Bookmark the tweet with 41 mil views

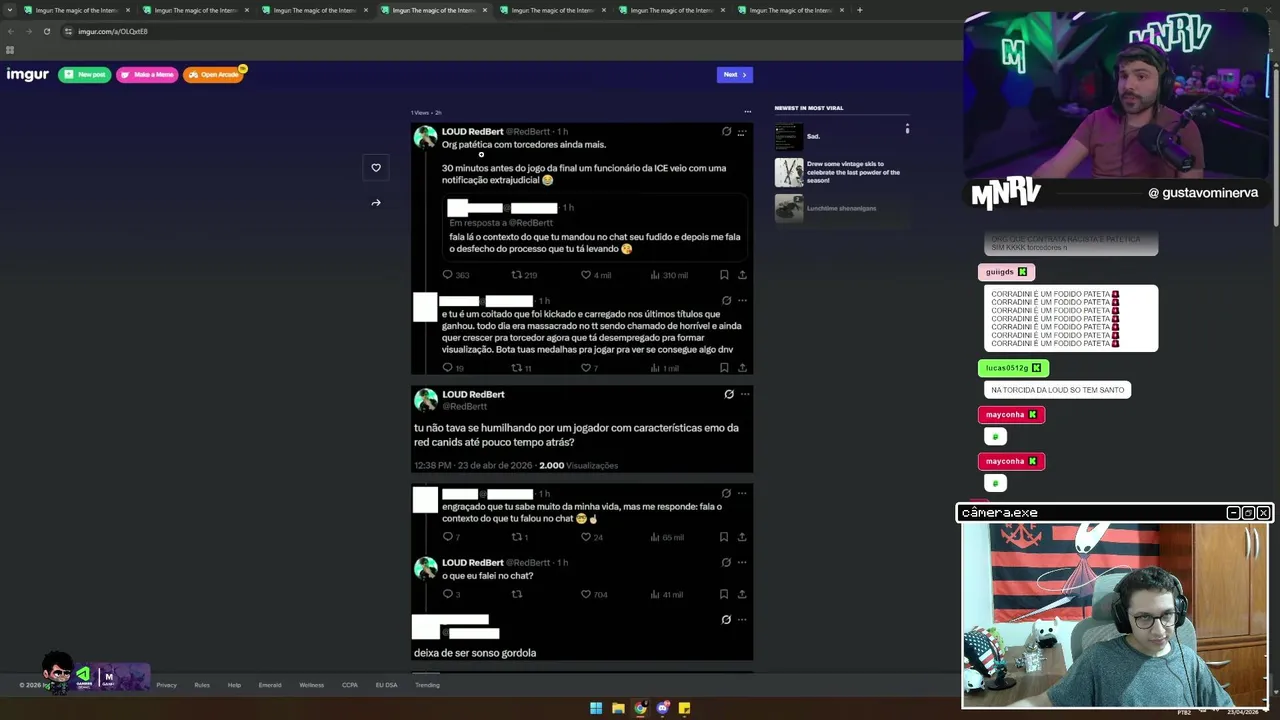(724, 594)
